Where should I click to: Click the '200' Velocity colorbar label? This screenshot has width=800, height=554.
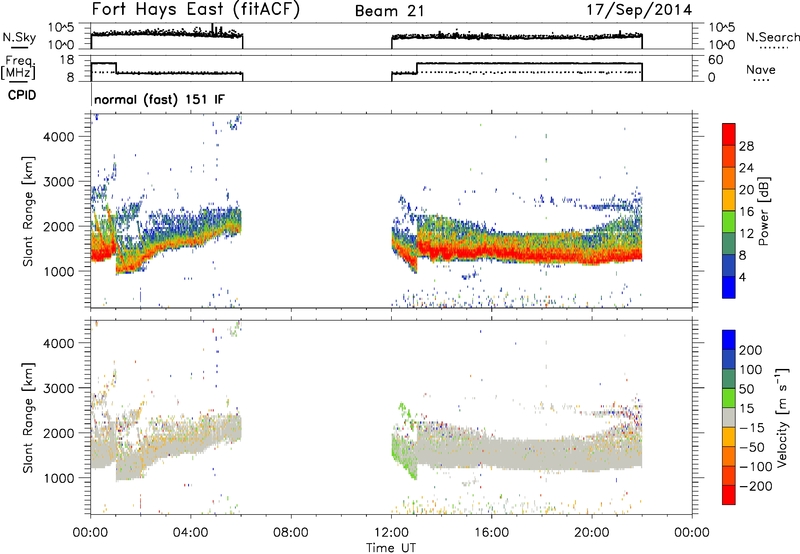click(751, 350)
